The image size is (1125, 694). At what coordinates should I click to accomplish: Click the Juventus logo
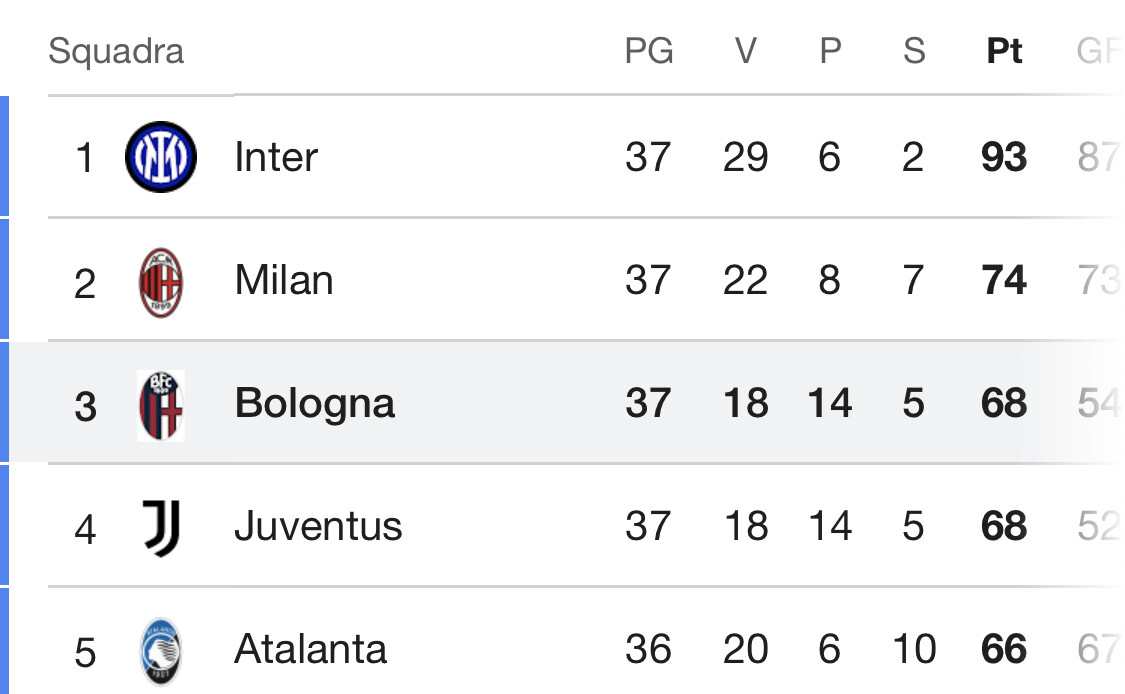[x=161, y=528]
